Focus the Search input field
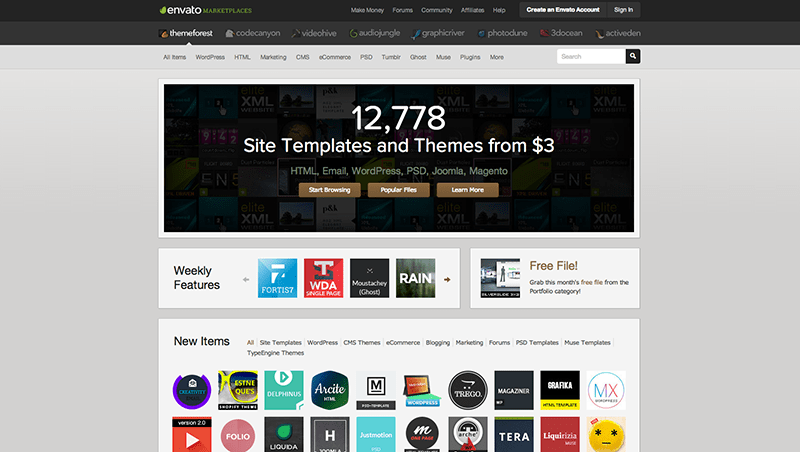The height and width of the screenshot is (452, 800). (591, 57)
